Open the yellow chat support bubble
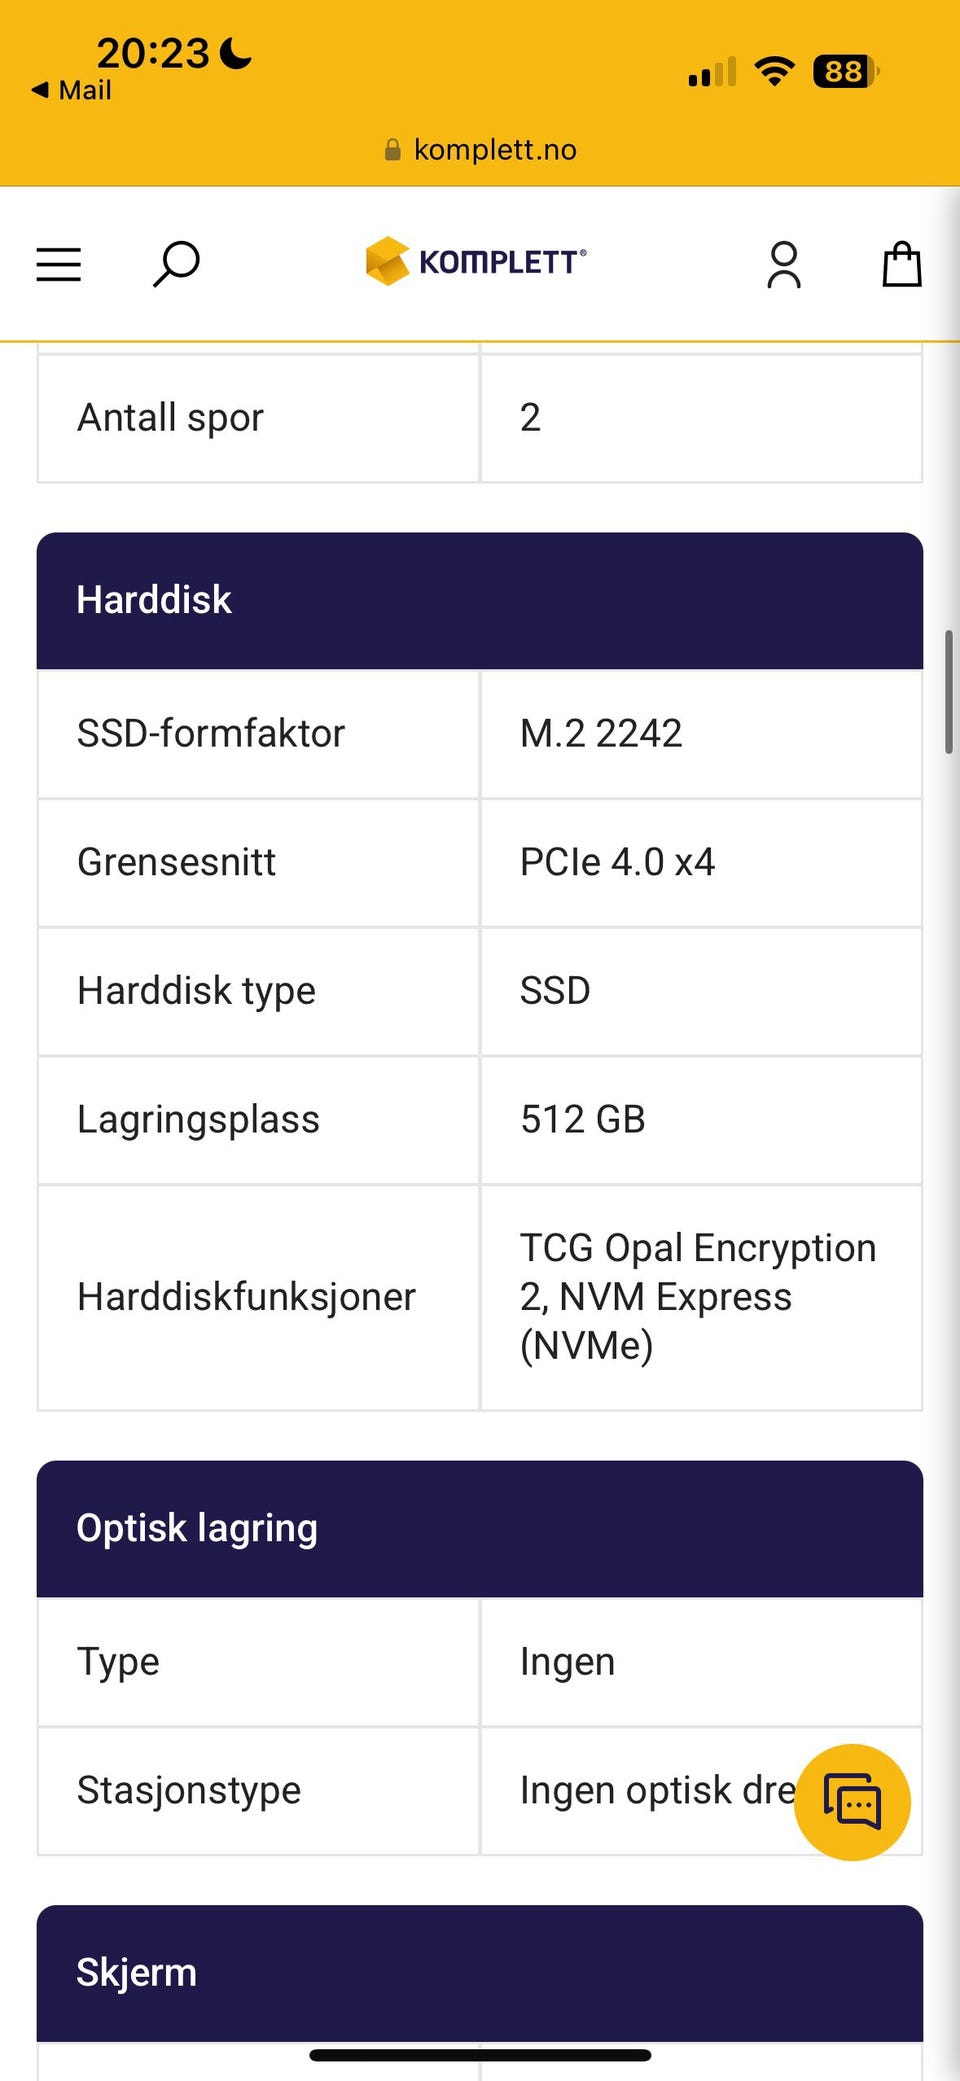The image size is (960, 2081). [852, 1802]
